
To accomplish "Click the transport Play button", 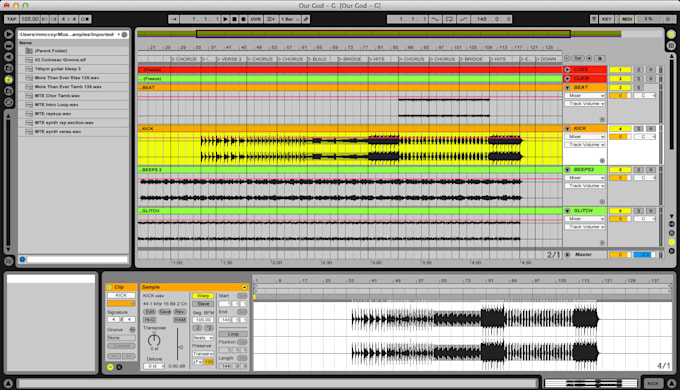I will pos(225,19).
